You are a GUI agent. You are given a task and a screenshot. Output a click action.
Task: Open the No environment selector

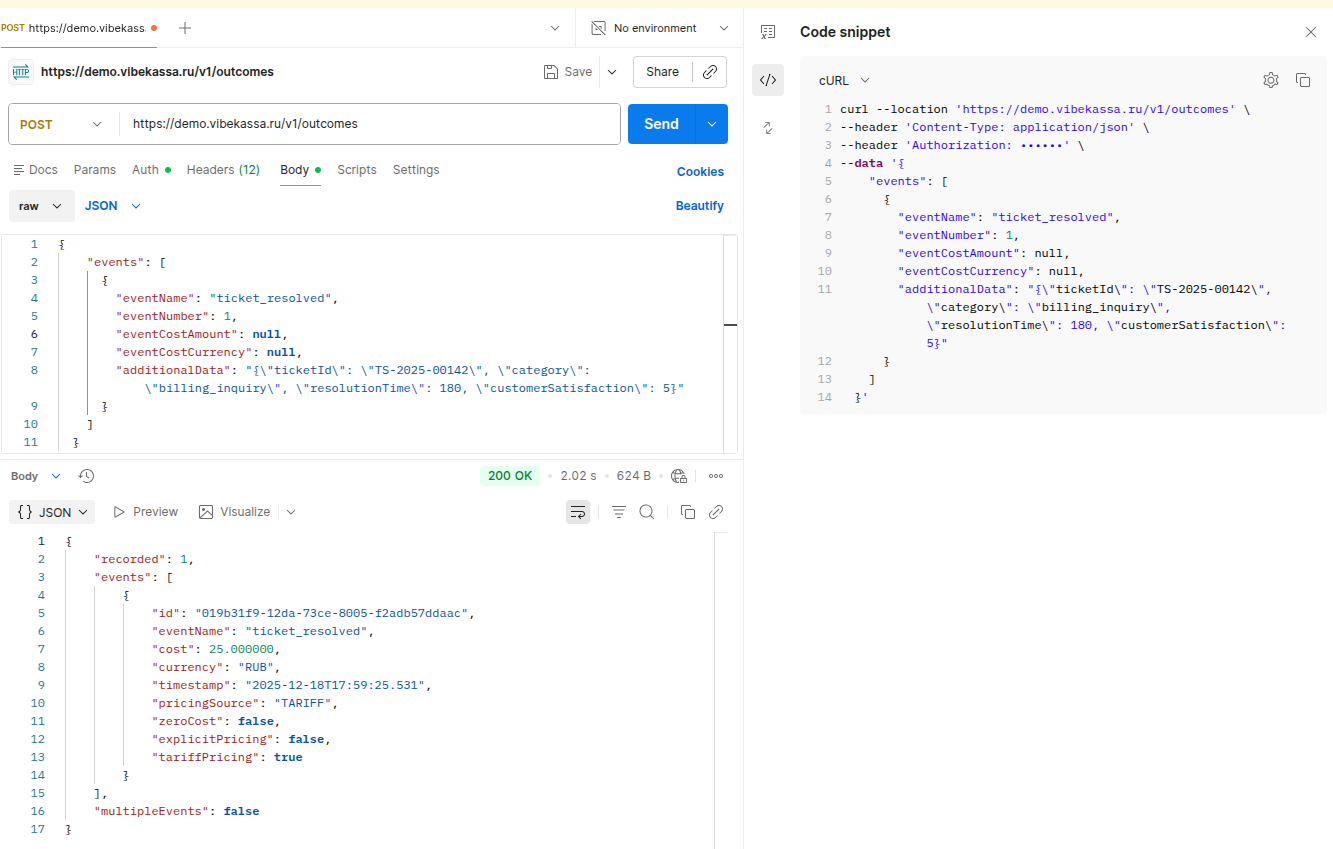tap(658, 28)
